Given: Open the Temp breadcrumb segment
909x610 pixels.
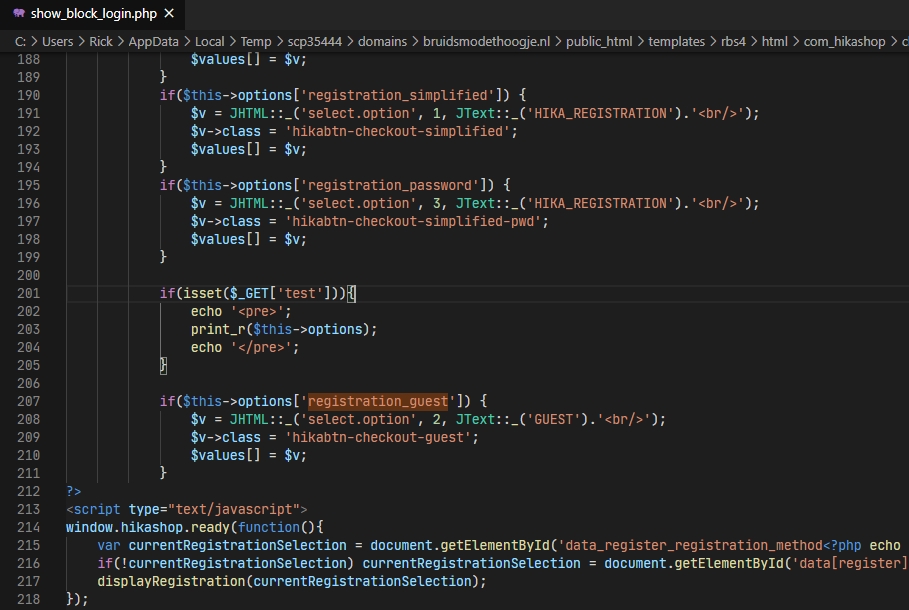Looking at the screenshot, I should tap(256, 42).
